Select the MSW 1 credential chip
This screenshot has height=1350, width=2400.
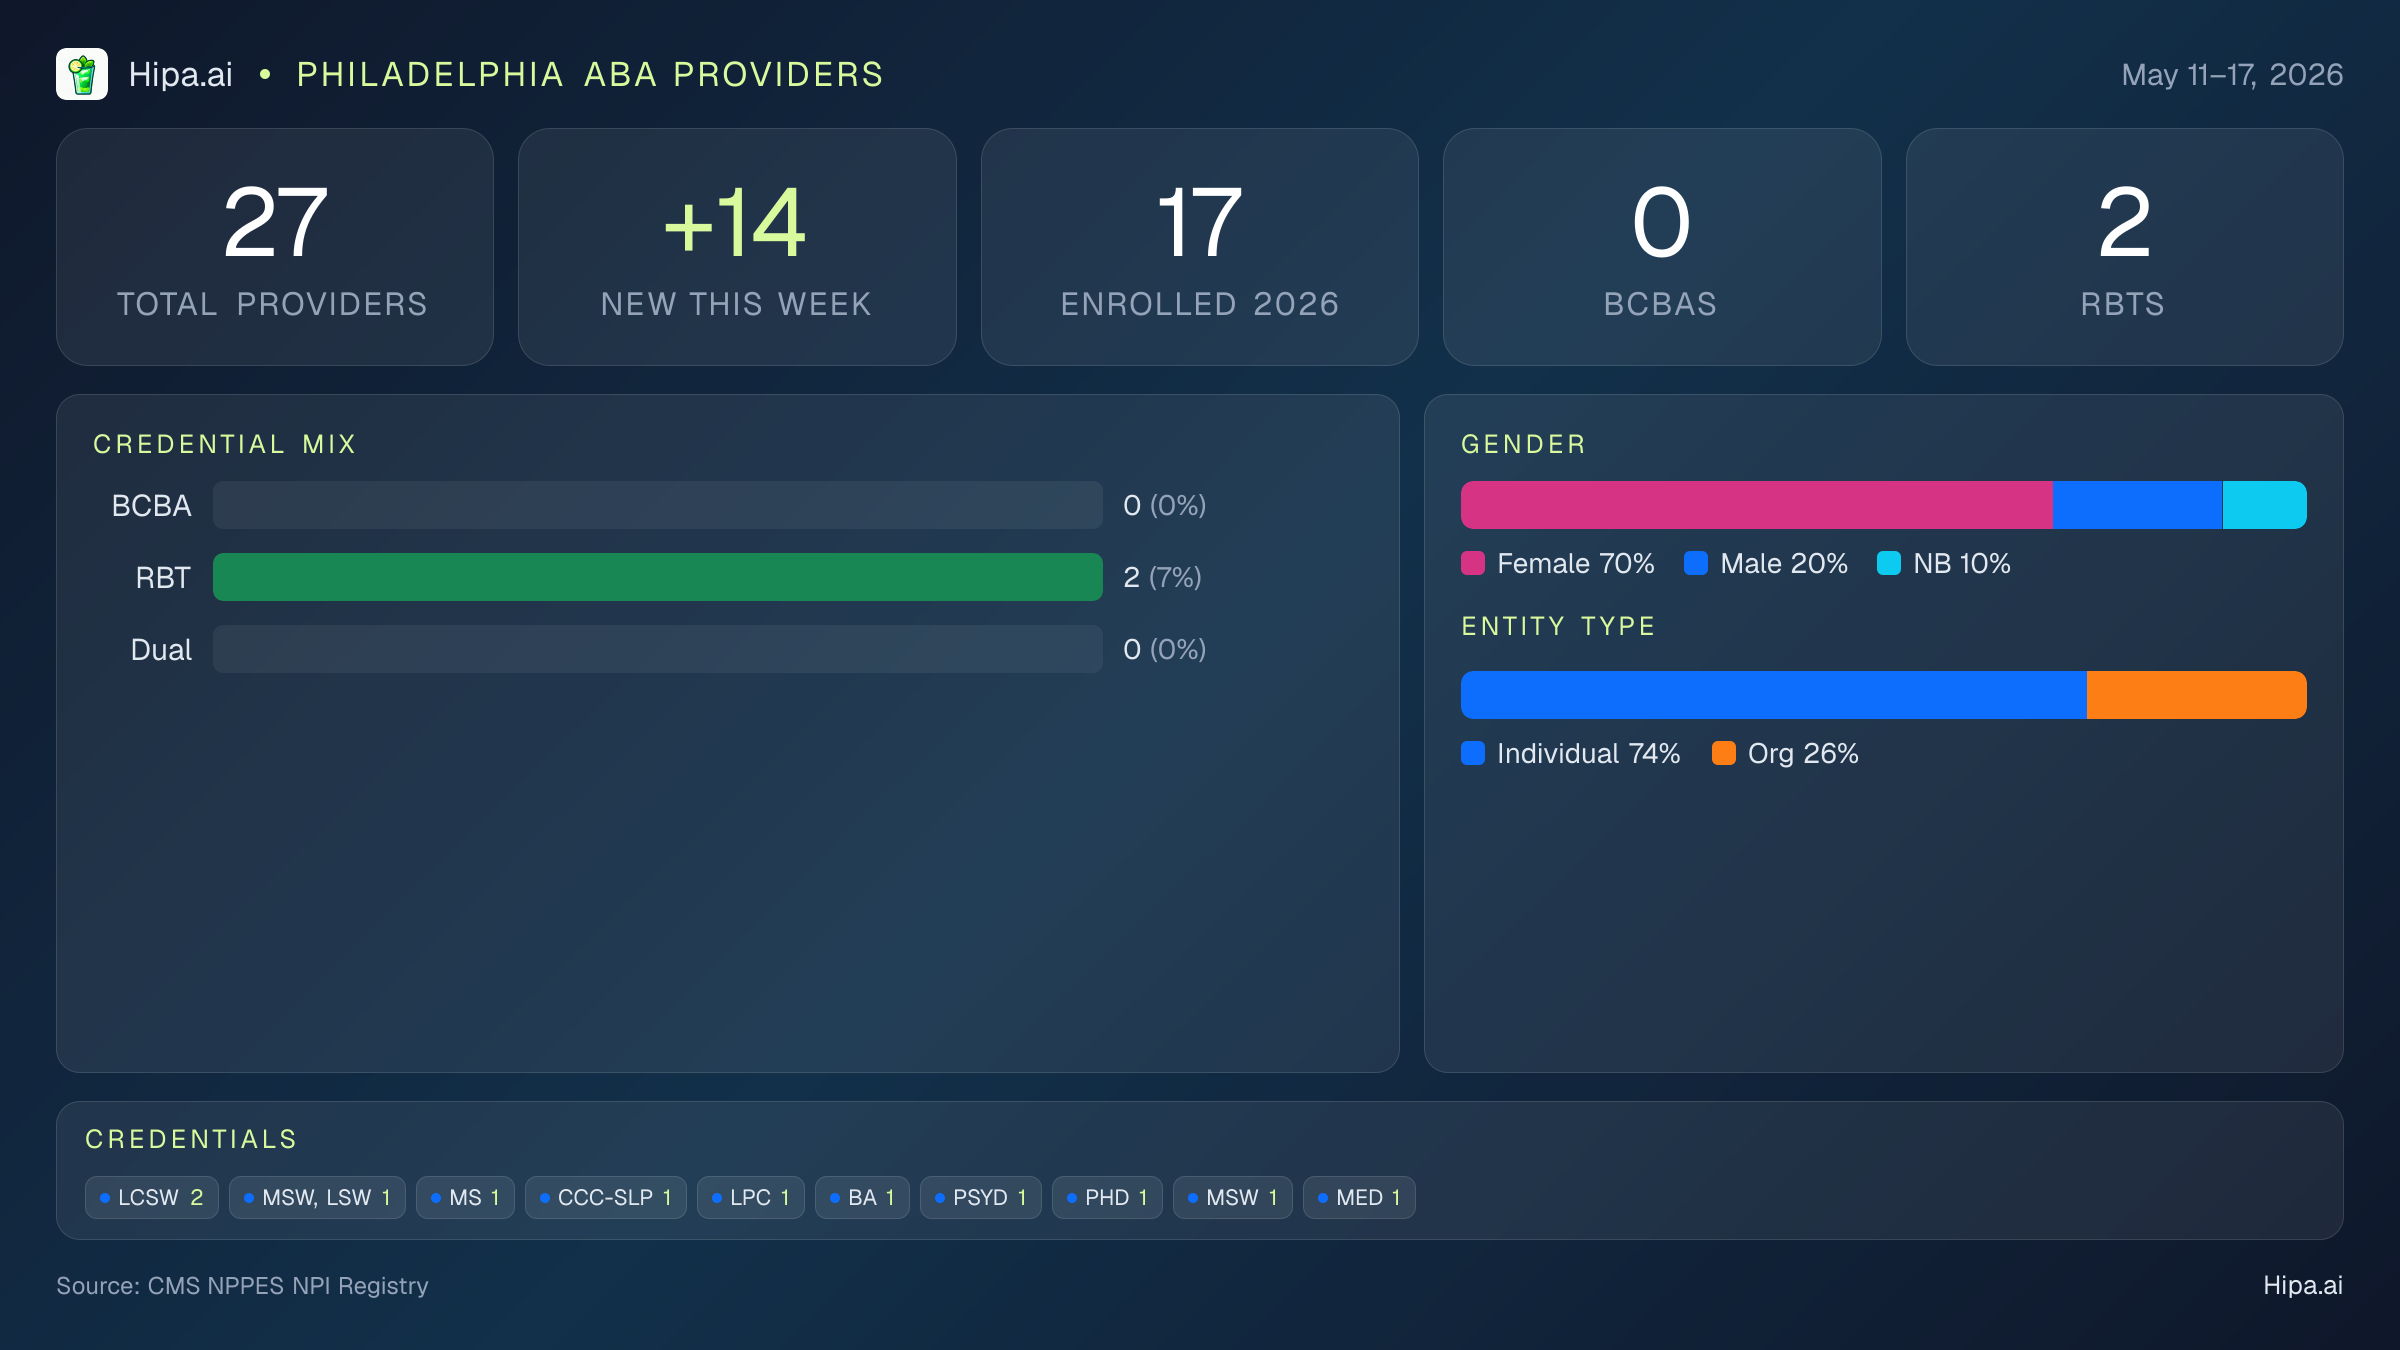(x=1233, y=1197)
